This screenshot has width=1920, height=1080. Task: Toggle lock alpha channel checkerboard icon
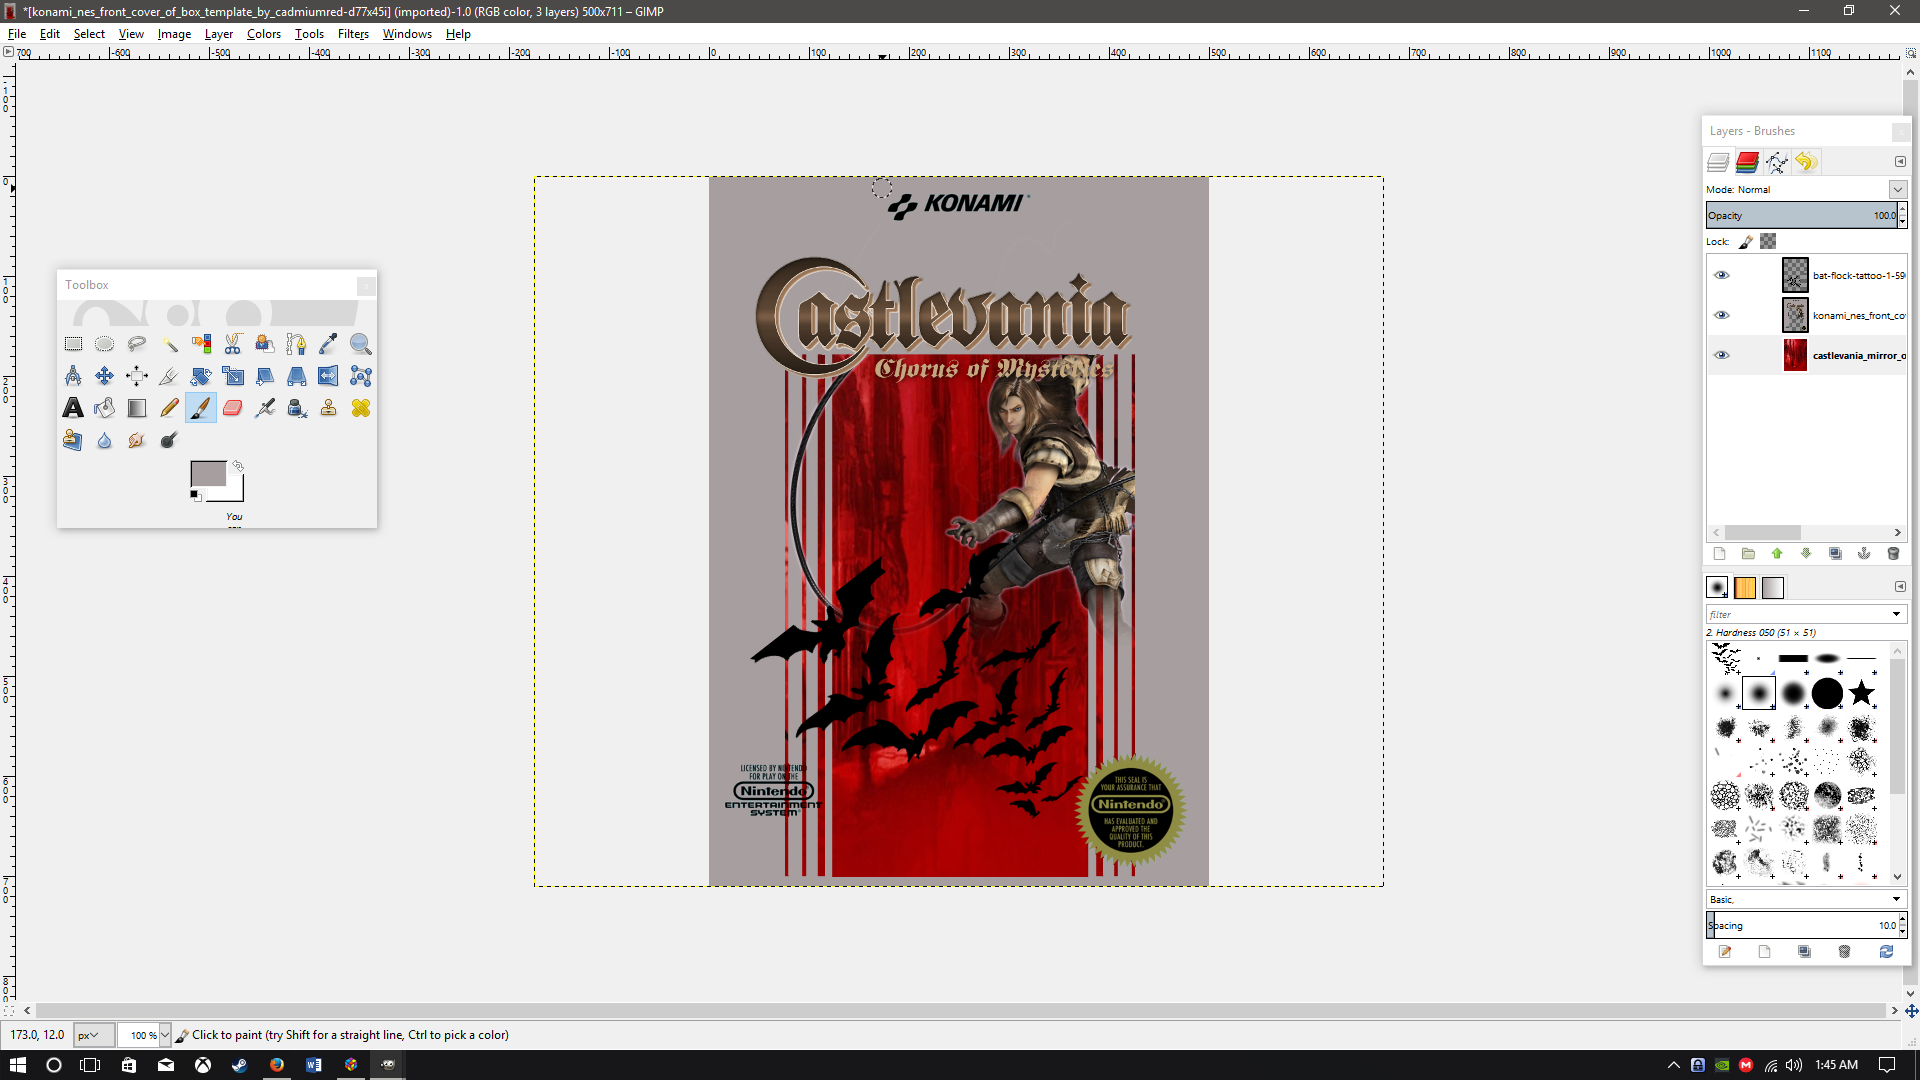coord(1768,241)
